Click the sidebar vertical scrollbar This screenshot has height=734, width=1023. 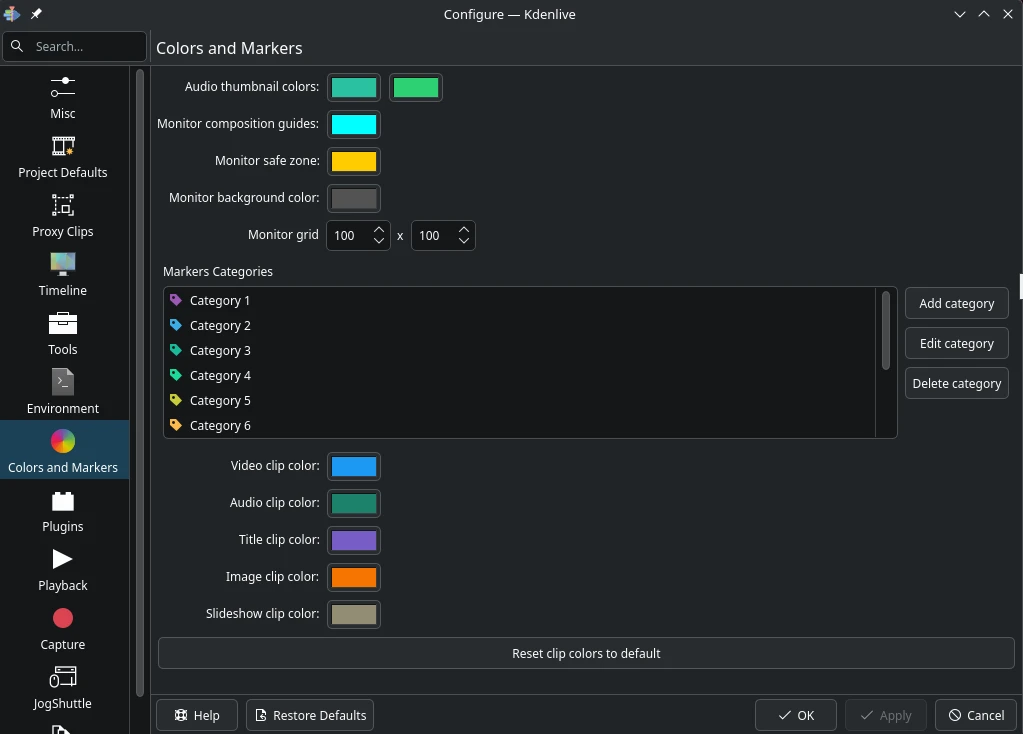pyautogui.click(x=140, y=383)
